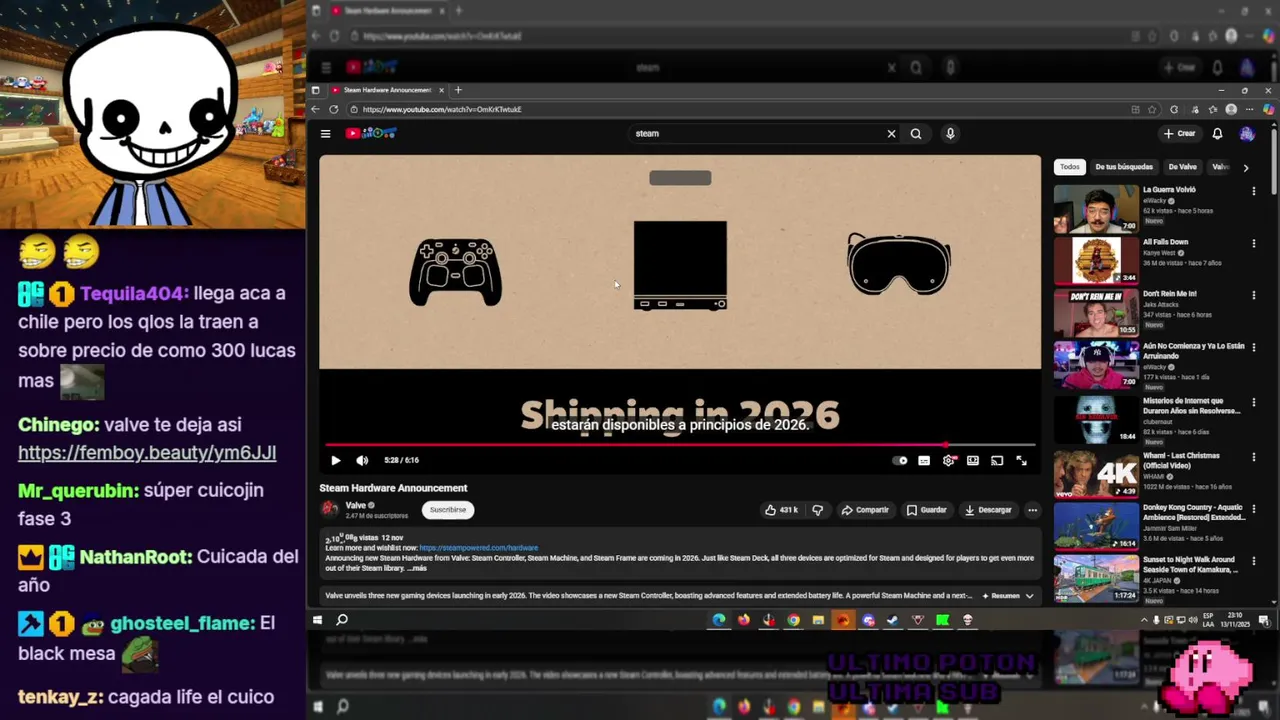Open more video actions ellipsis

click(1032, 510)
